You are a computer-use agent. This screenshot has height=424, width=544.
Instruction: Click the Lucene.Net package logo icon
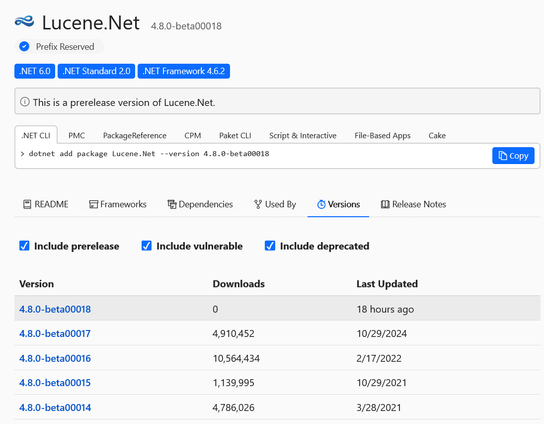coord(24,22)
